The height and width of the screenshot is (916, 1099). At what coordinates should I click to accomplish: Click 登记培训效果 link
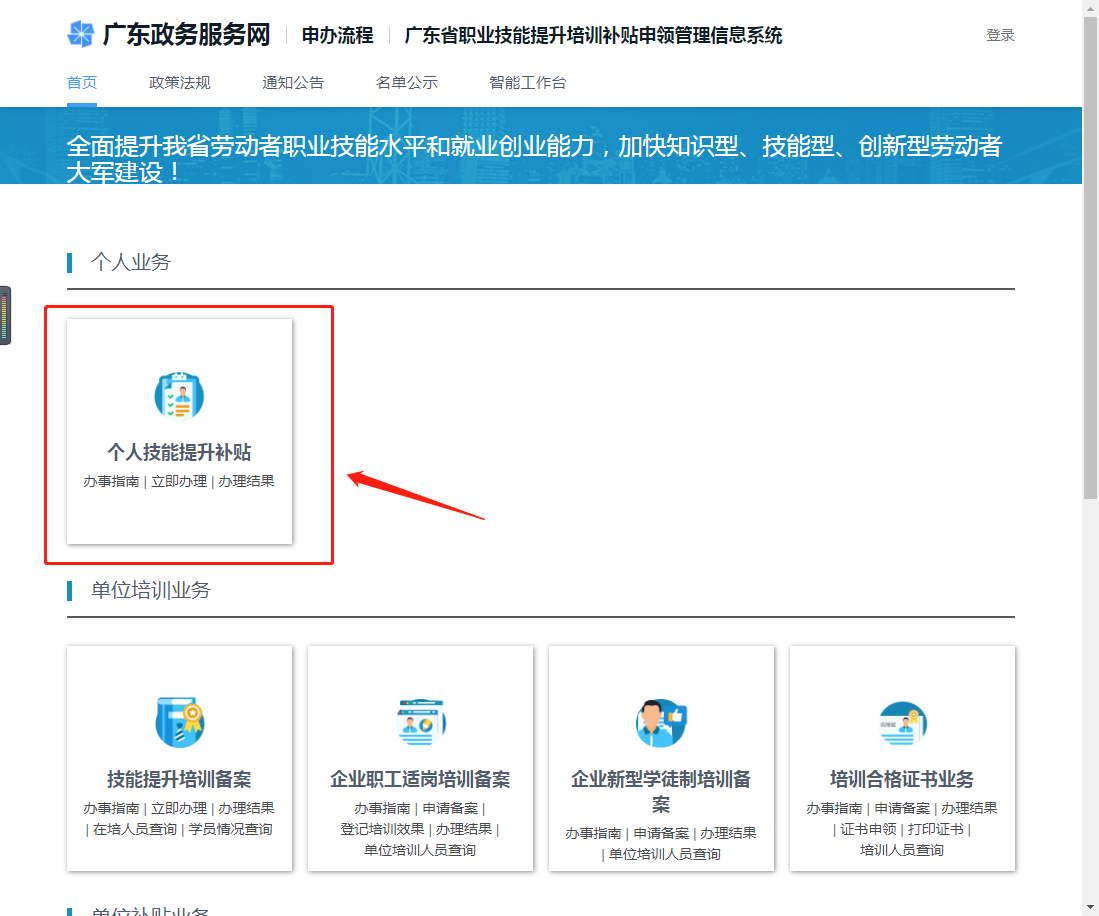(383, 829)
